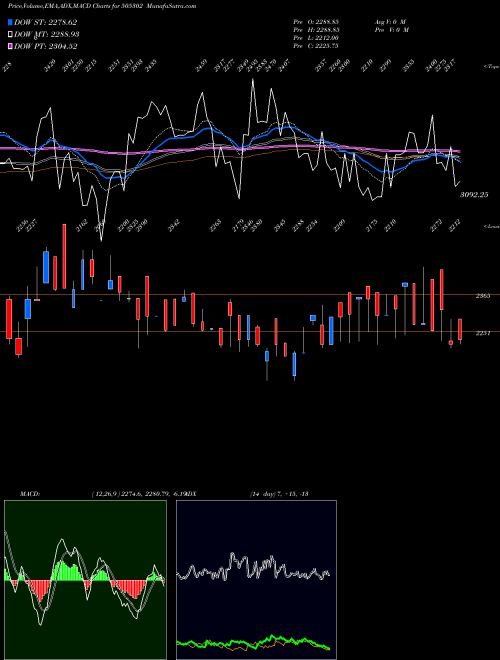This screenshot has height=660, width=500.
Task: Click the 'Pre V: 0 M' volume text
Action: [391, 29]
